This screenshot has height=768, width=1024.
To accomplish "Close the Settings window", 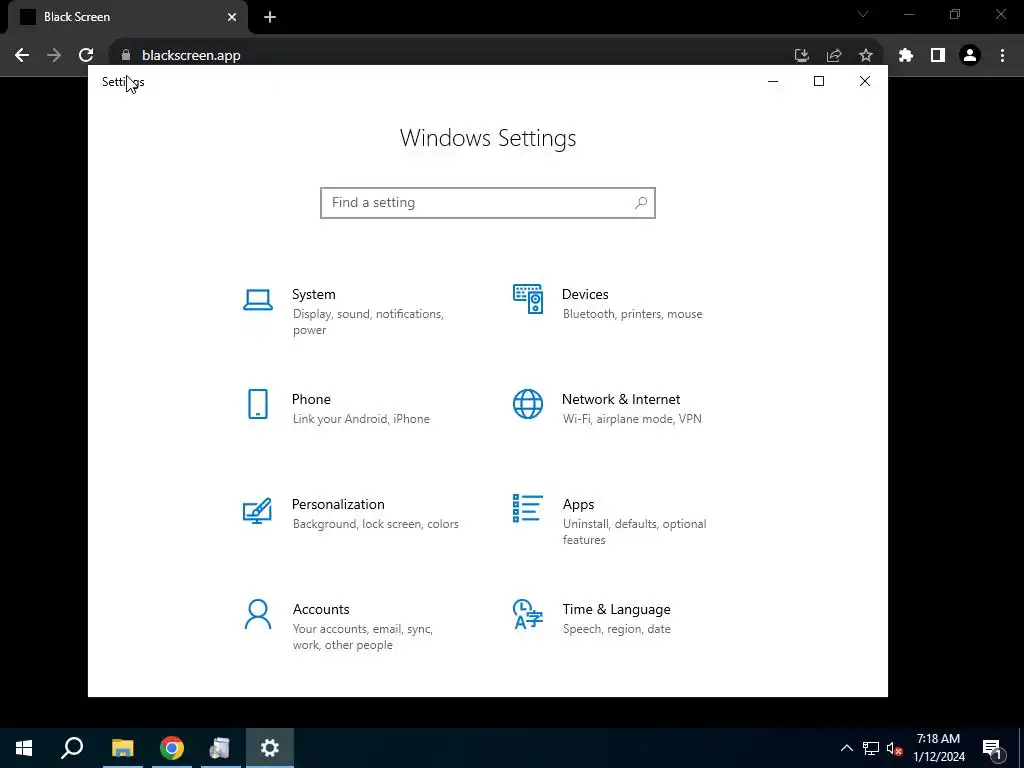I will [865, 81].
